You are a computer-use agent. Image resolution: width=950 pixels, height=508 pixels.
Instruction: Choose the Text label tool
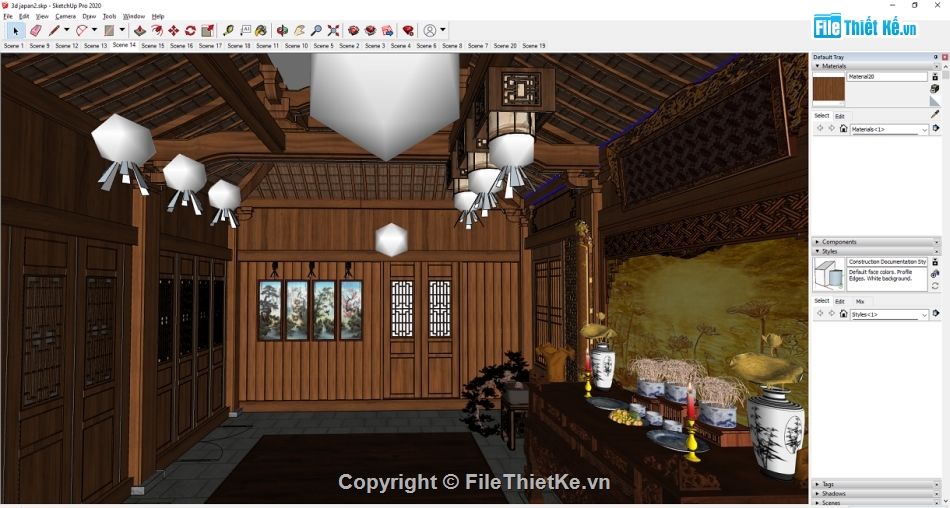pyautogui.click(x=245, y=30)
